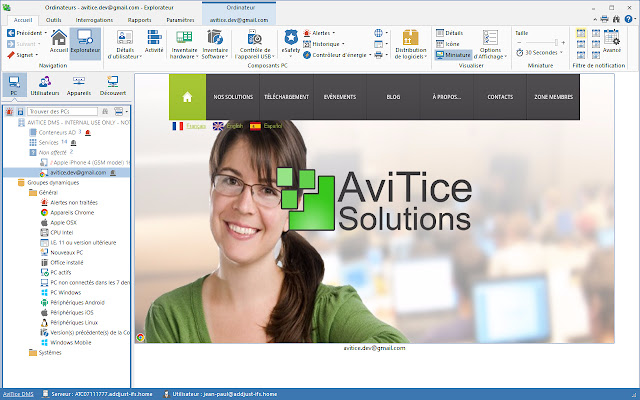This screenshot has height=400, width=640.
Task: Open the Rapports ribbon tab
Action: (140, 20)
